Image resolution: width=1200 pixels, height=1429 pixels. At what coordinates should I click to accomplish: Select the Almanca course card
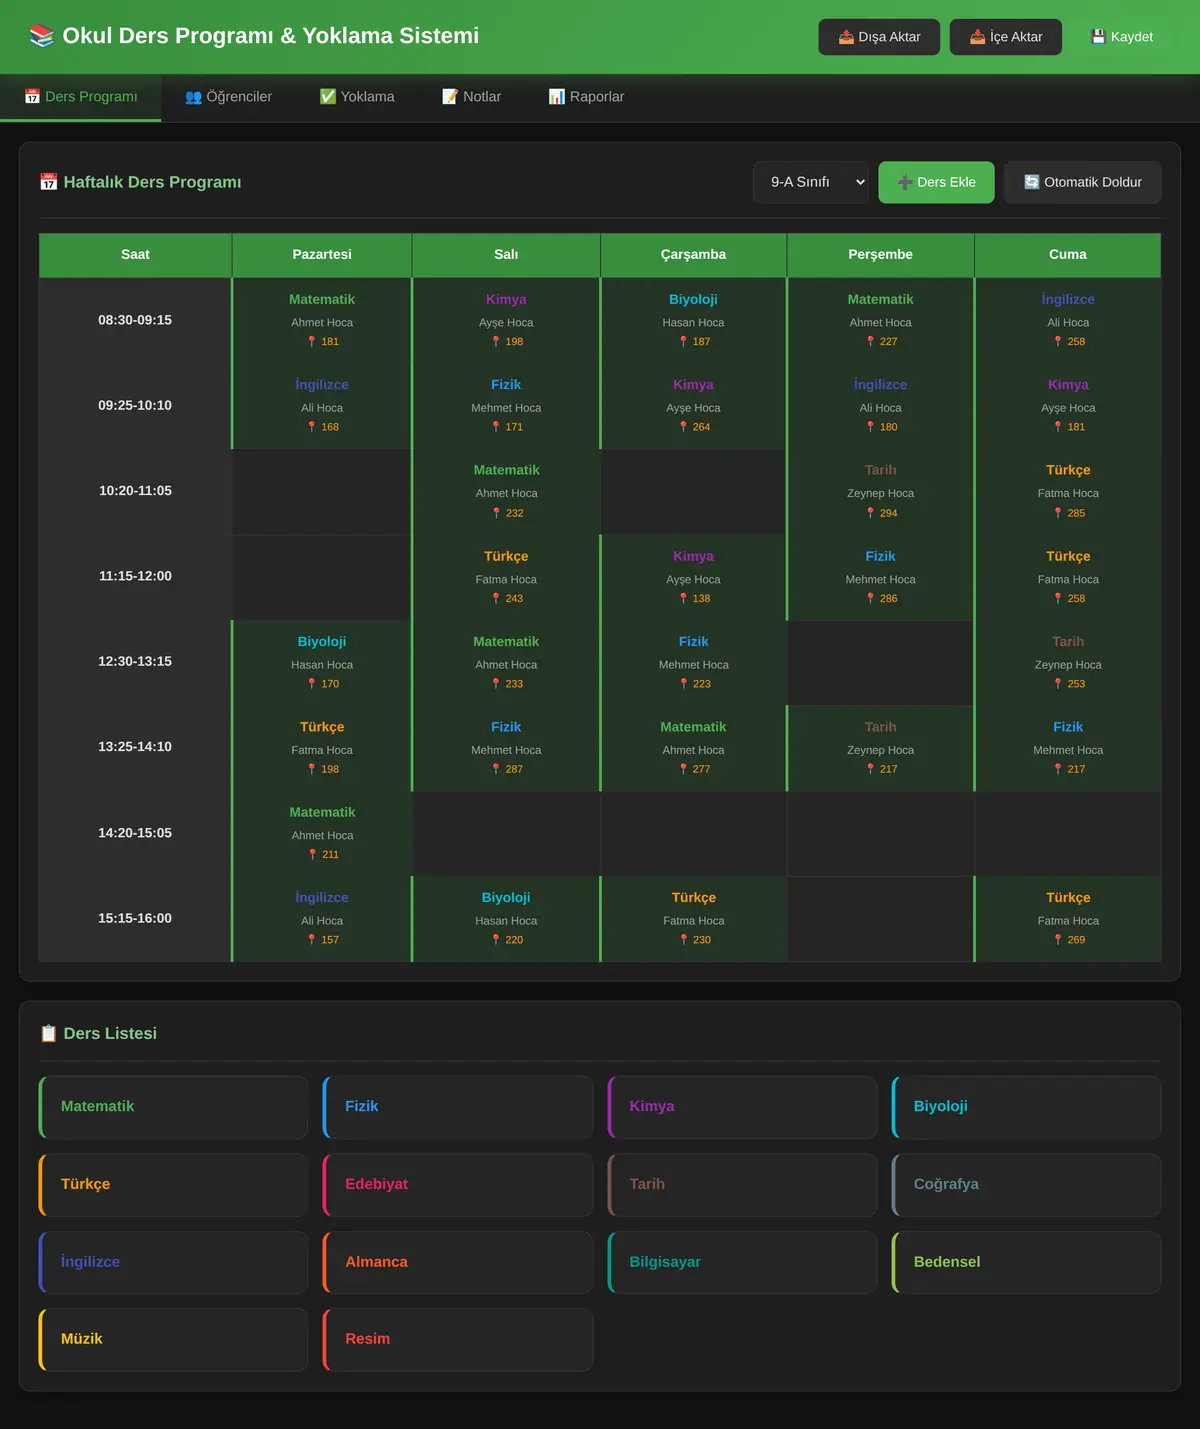click(x=458, y=1262)
